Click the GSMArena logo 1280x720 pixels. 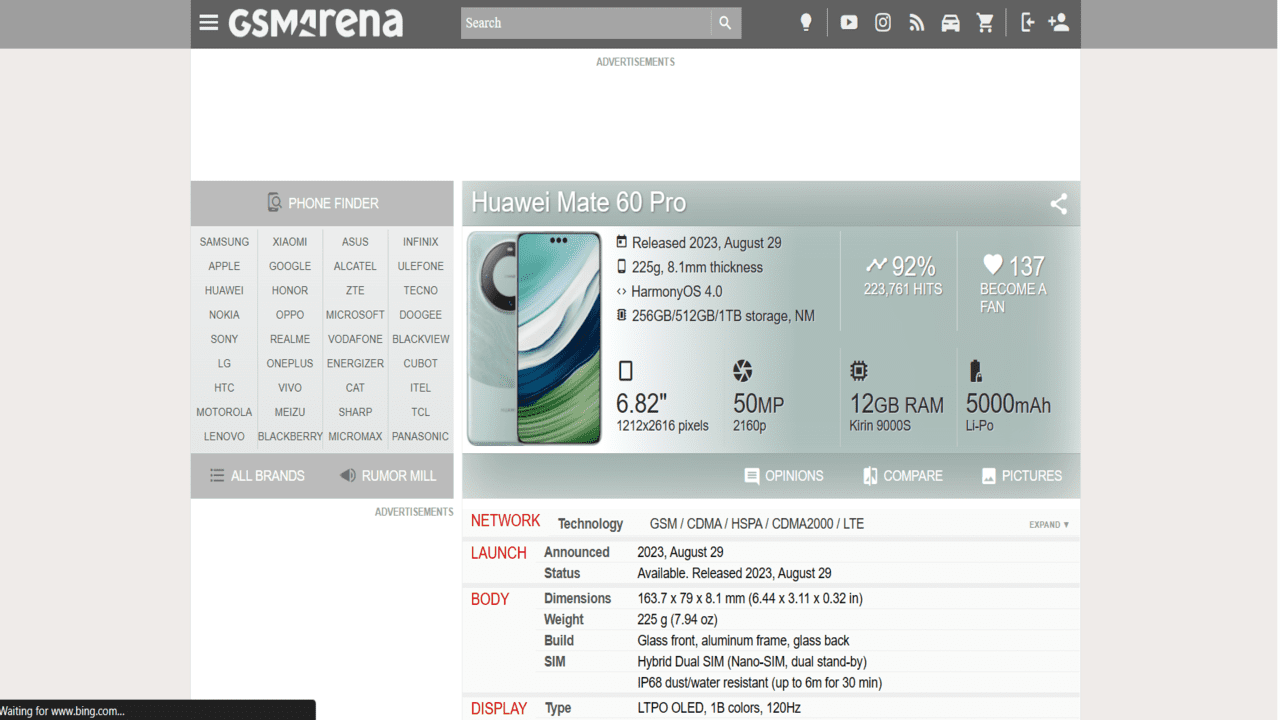pos(316,23)
